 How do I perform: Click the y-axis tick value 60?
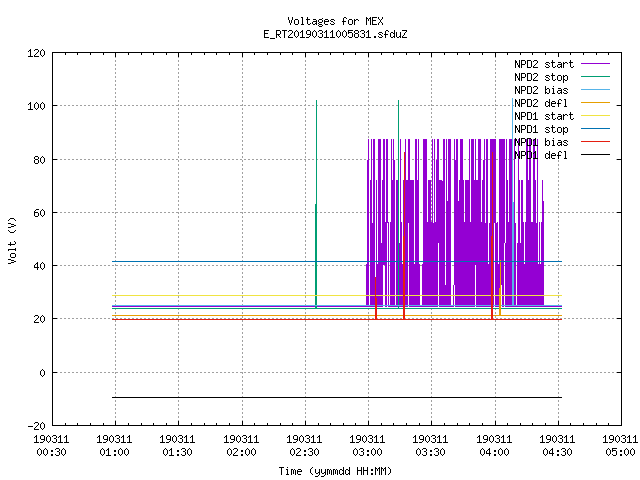(x=39, y=213)
